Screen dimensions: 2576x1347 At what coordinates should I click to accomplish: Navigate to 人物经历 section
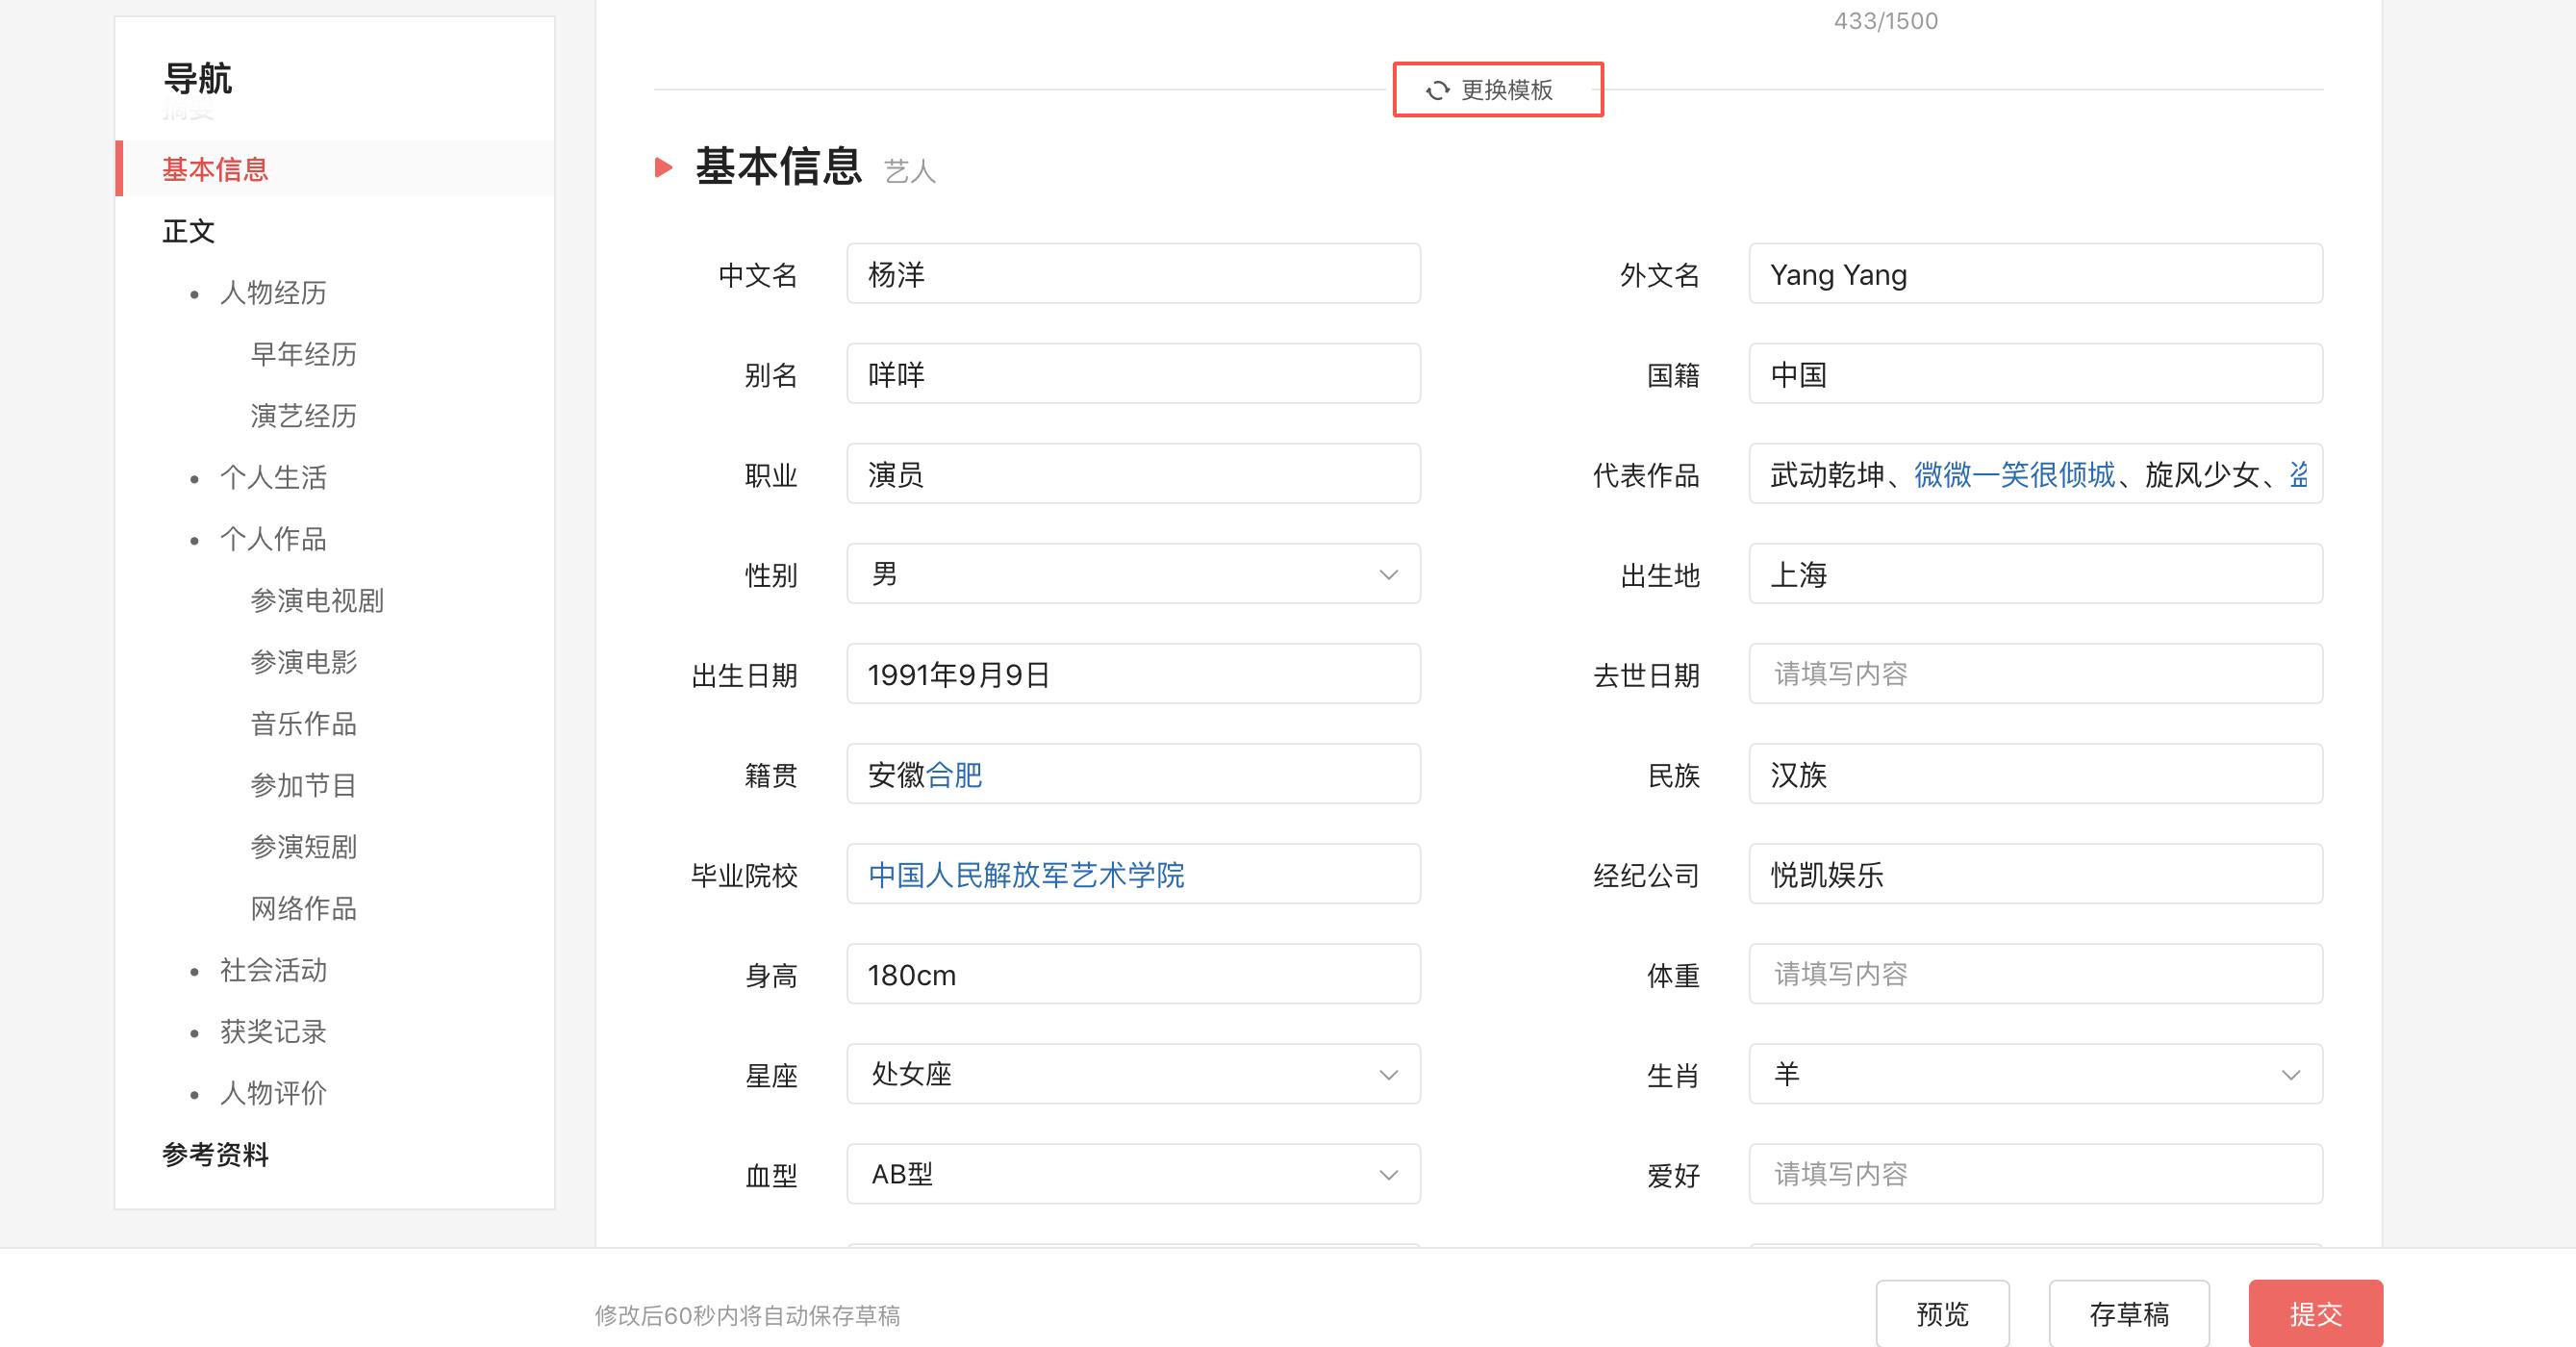274,293
